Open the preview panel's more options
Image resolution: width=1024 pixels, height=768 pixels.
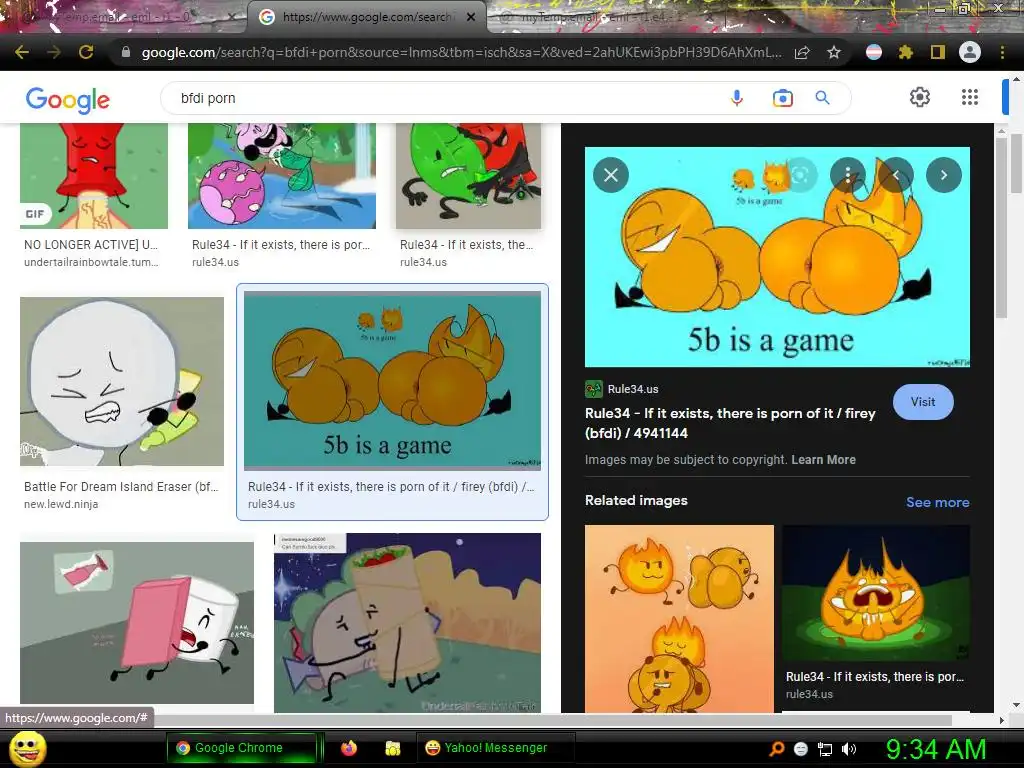(x=848, y=175)
